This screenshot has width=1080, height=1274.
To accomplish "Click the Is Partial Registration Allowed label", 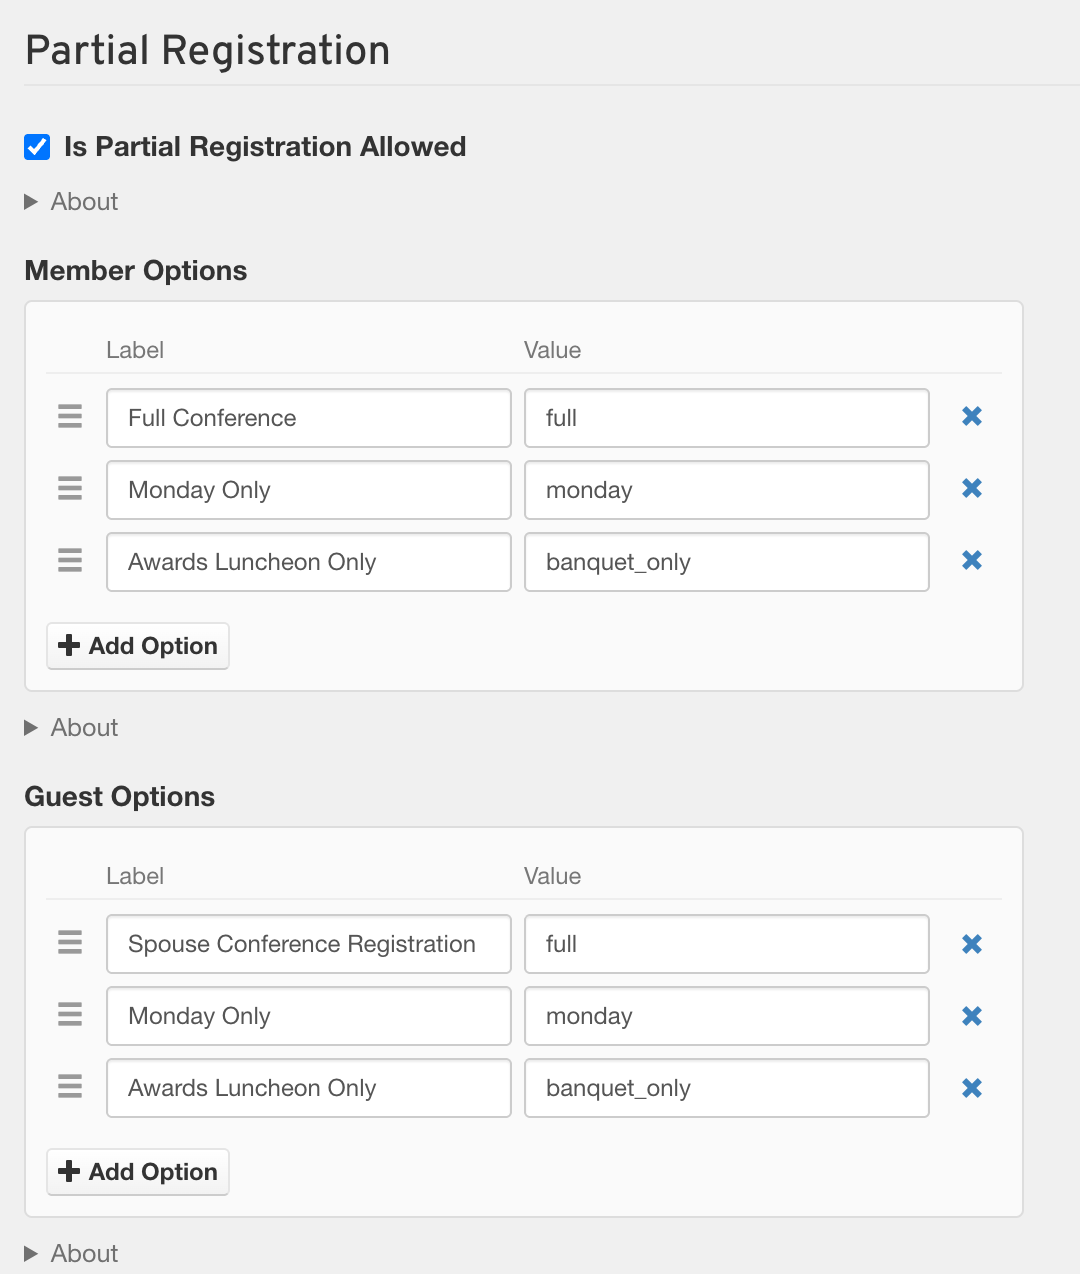I will pyautogui.click(x=265, y=147).
